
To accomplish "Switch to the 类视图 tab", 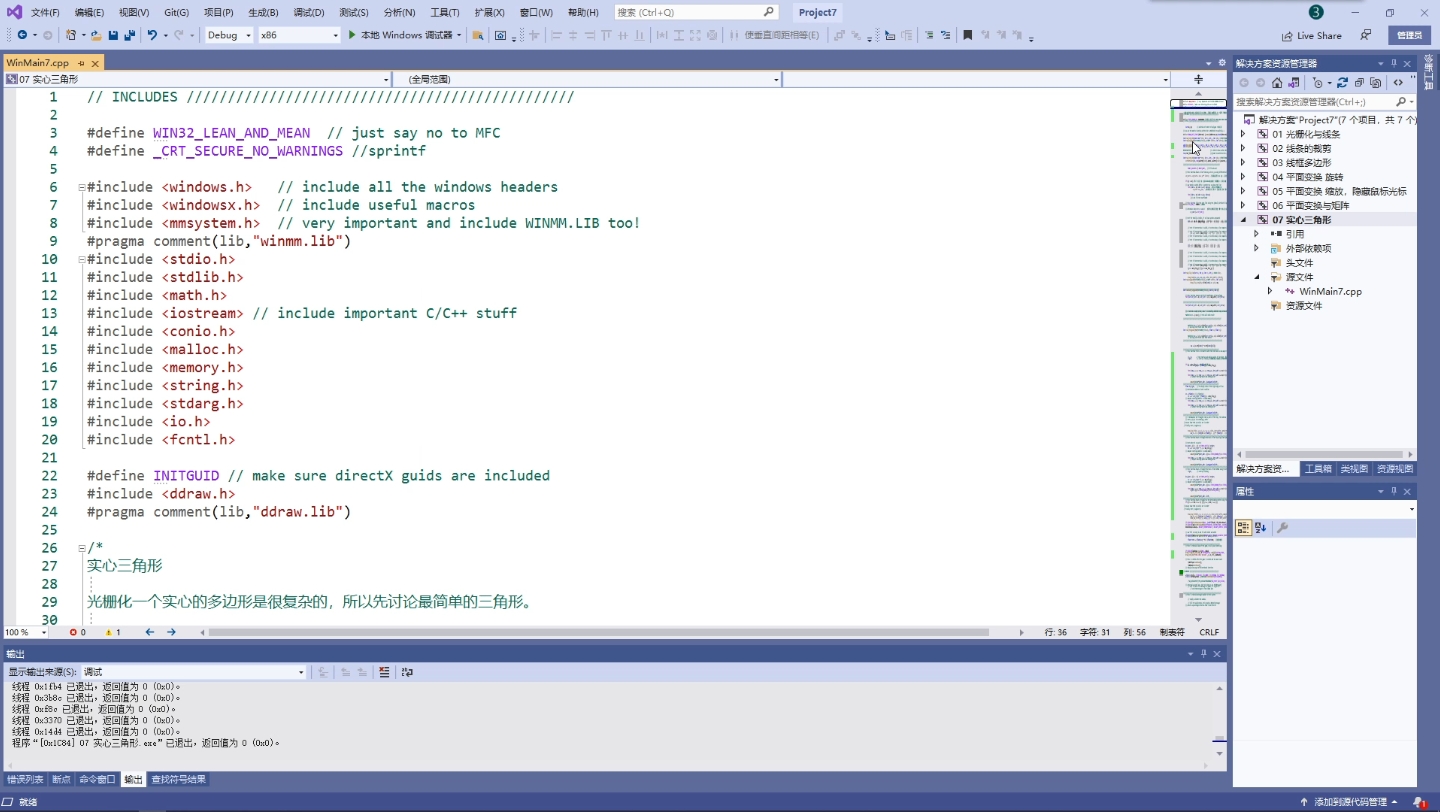I will (x=1353, y=469).
